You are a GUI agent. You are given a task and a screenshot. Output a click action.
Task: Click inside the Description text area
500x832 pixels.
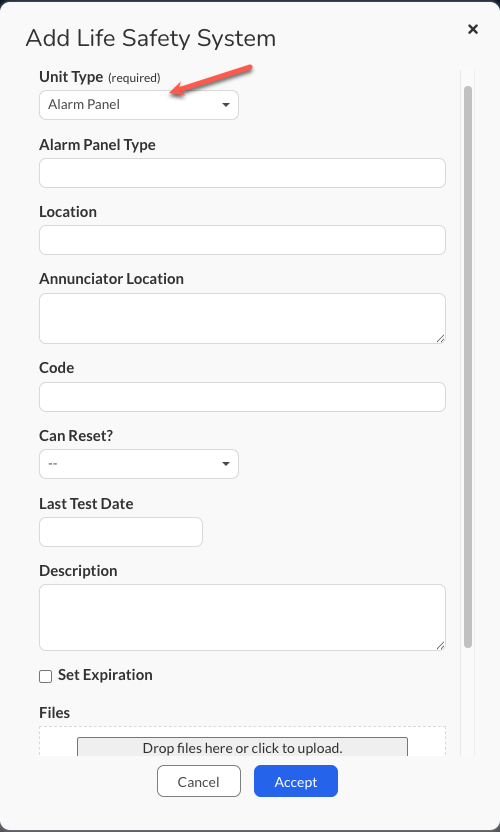click(242, 617)
